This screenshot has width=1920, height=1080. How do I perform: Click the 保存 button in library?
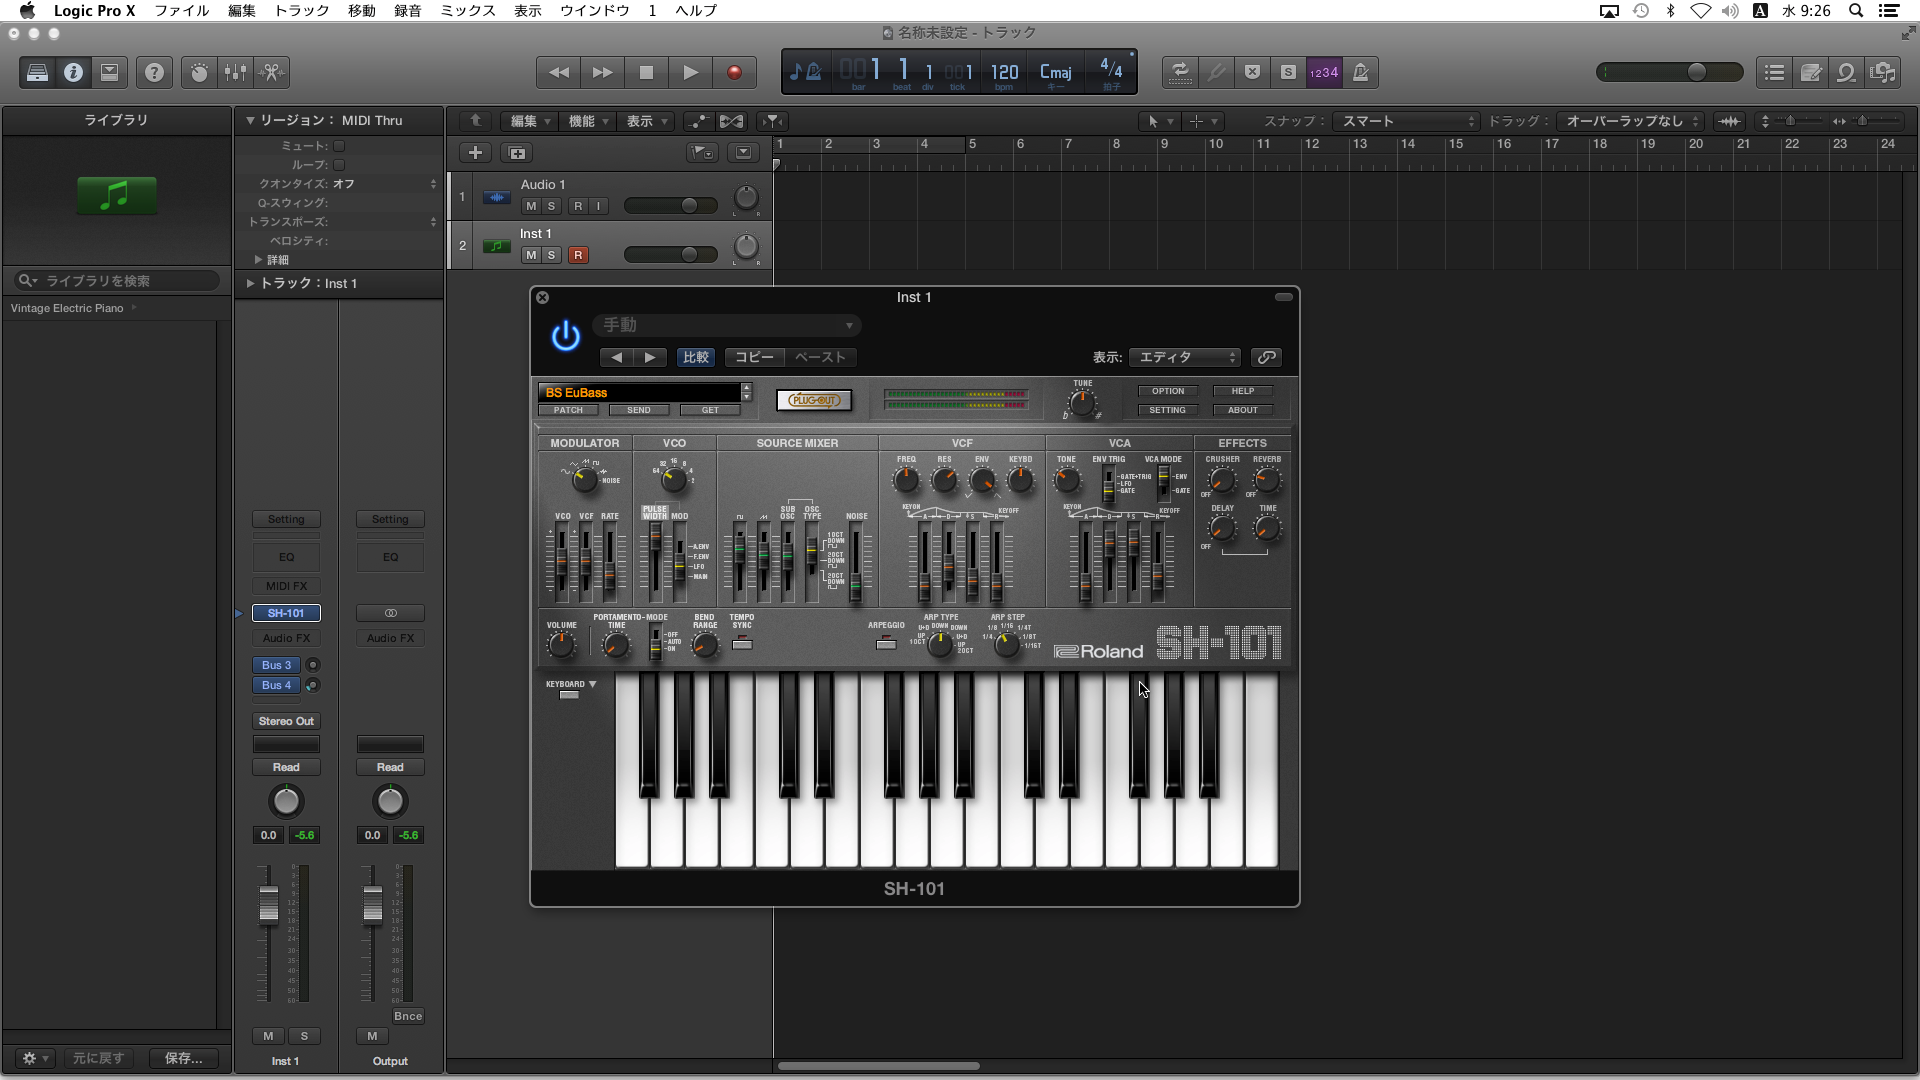(183, 1058)
